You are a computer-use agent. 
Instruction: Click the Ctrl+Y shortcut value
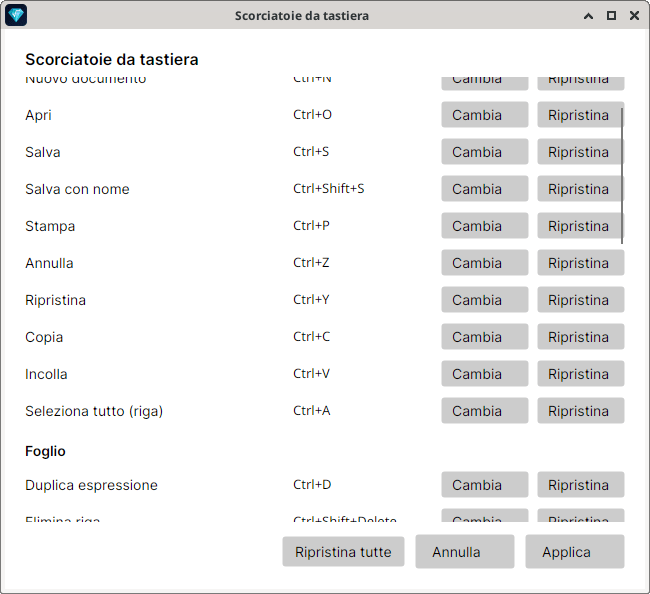[x=311, y=300]
